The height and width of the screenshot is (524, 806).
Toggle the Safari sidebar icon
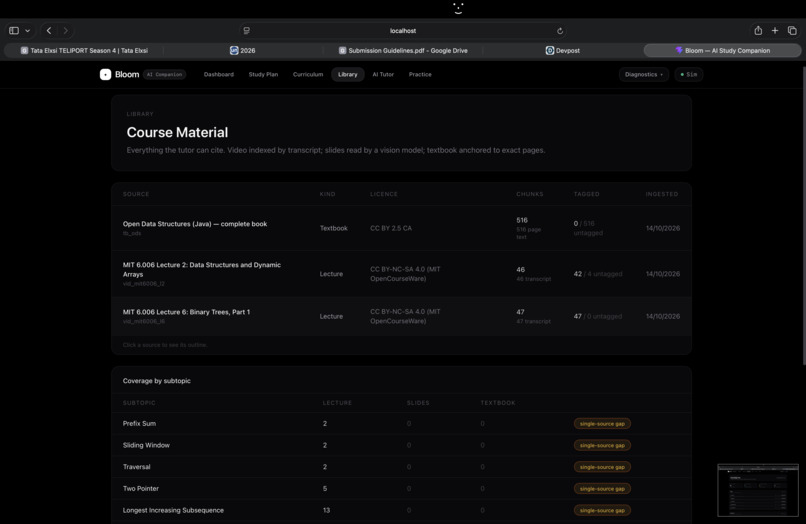tap(14, 31)
